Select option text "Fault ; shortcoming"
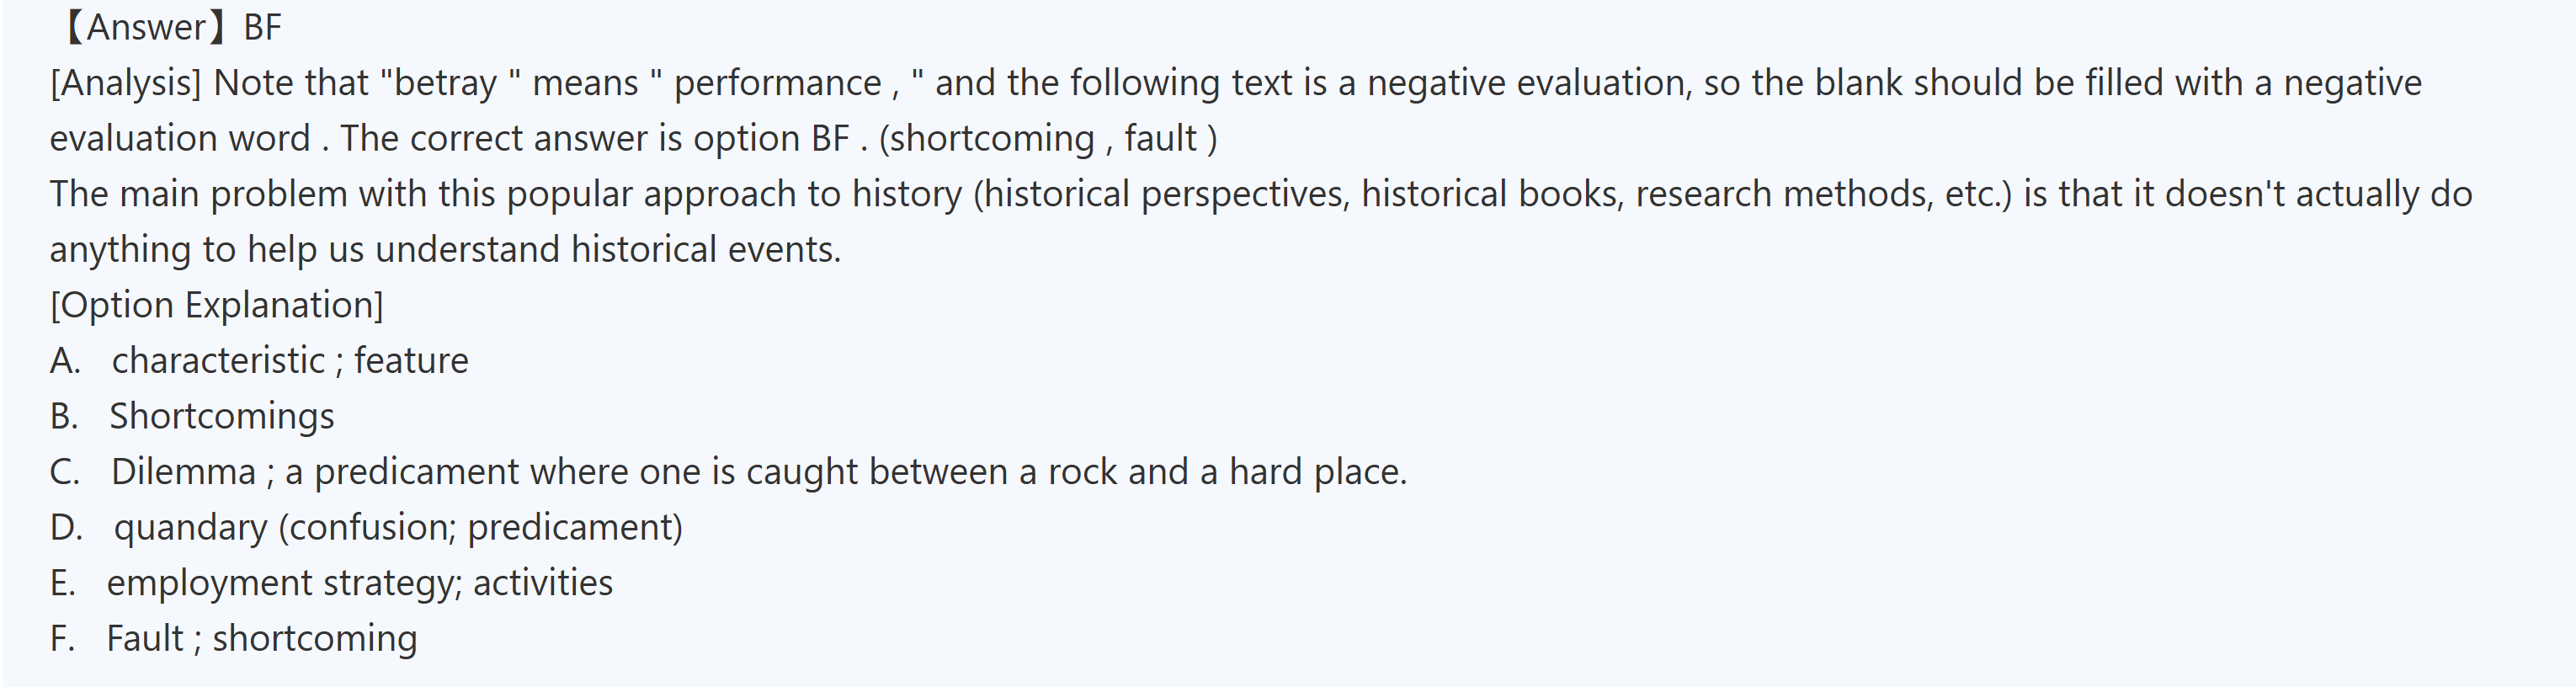2576x687 pixels. click(x=262, y=638)
